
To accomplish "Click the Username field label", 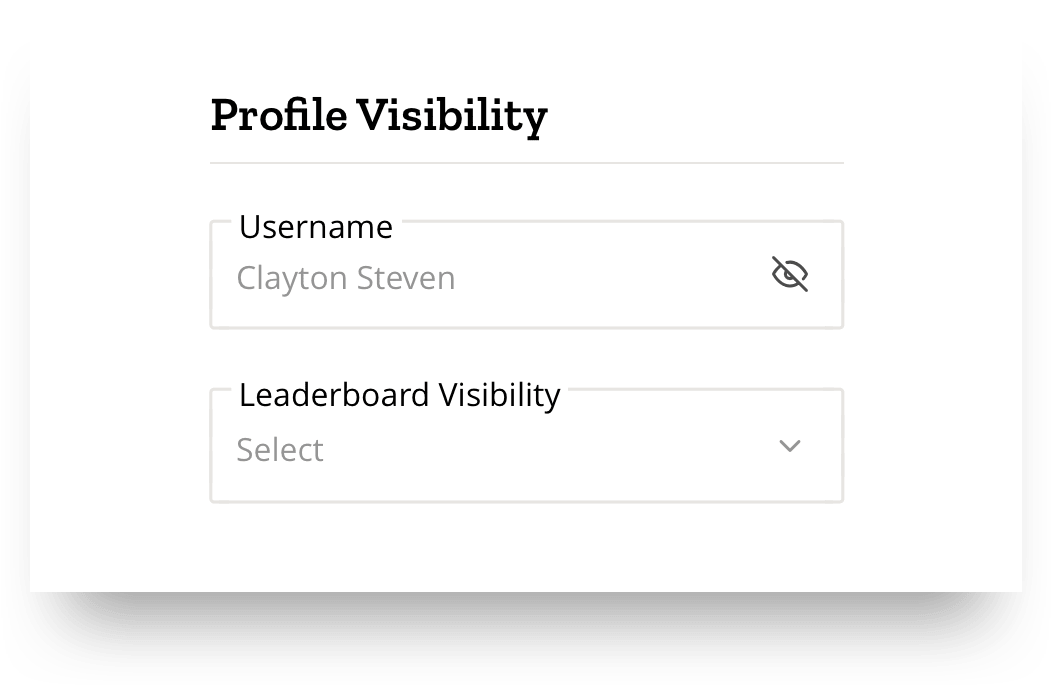I will [316, 227].
